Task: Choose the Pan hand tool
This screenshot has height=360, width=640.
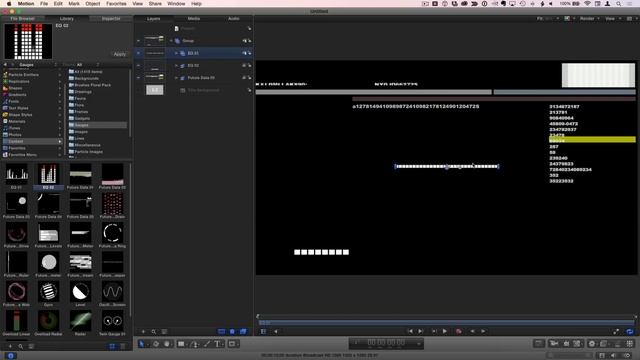Action: coord(167,344)
